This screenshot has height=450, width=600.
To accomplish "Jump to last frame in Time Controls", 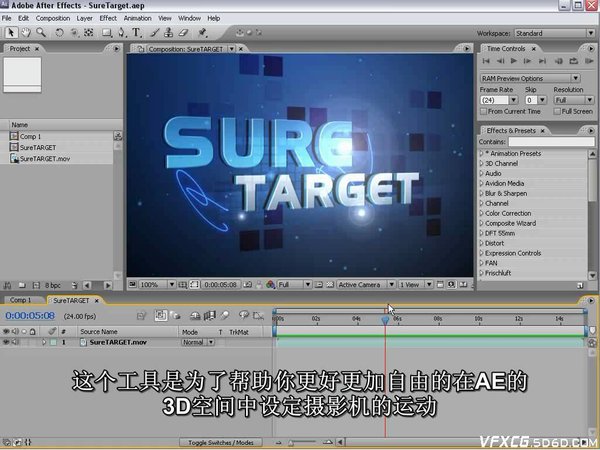I will (542, 61).
